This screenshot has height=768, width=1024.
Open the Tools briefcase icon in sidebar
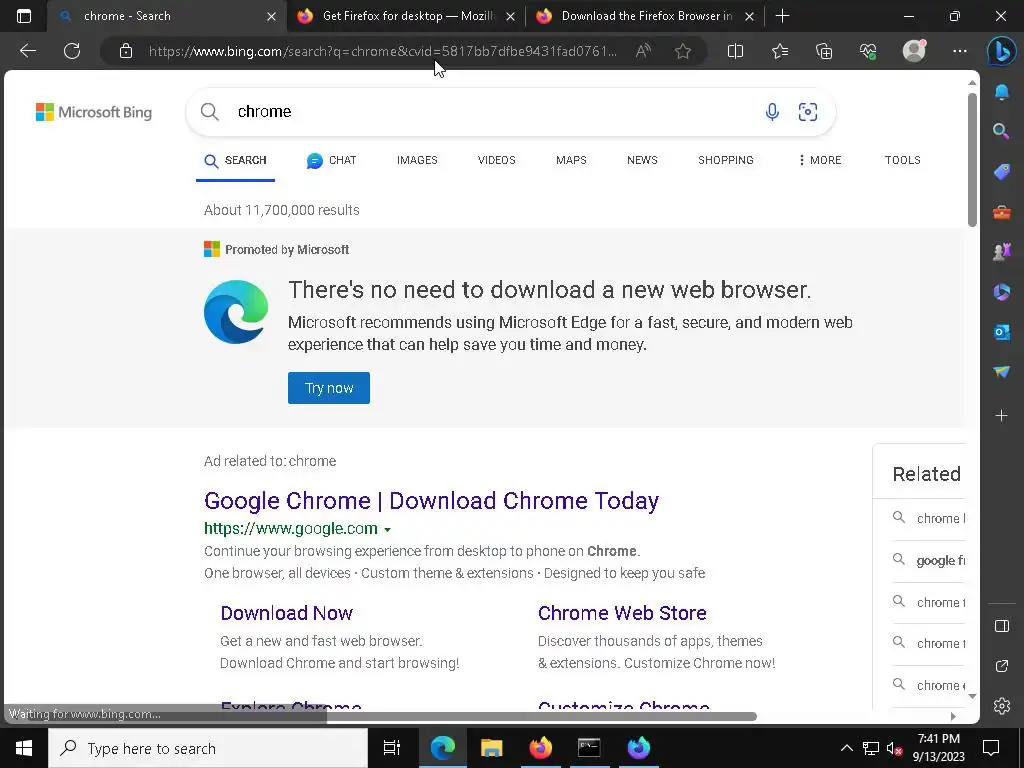coord(1002,212)
